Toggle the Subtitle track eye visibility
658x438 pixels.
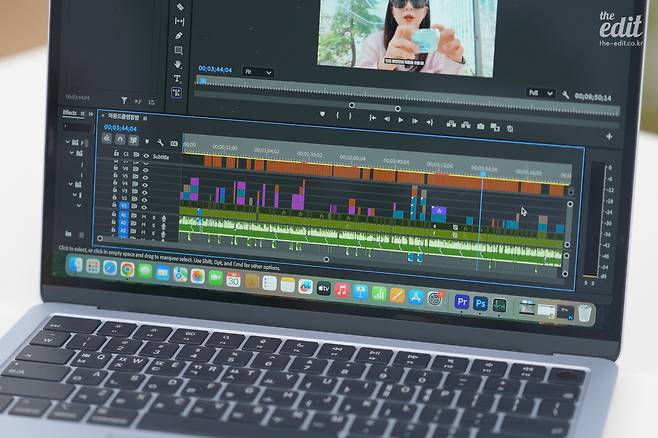(146, 157)
